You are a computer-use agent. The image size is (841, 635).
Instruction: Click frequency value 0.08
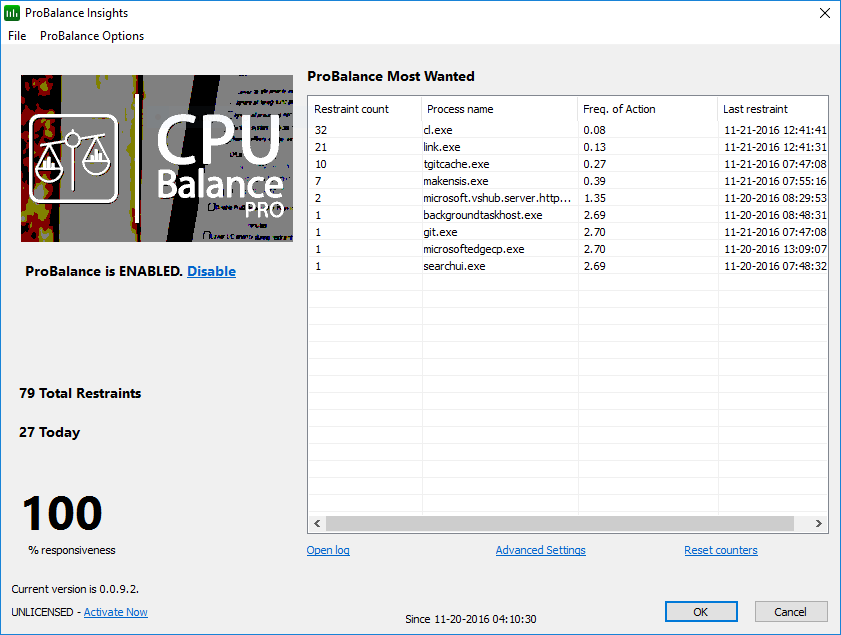pyautogui.click(x=594, y=130)
